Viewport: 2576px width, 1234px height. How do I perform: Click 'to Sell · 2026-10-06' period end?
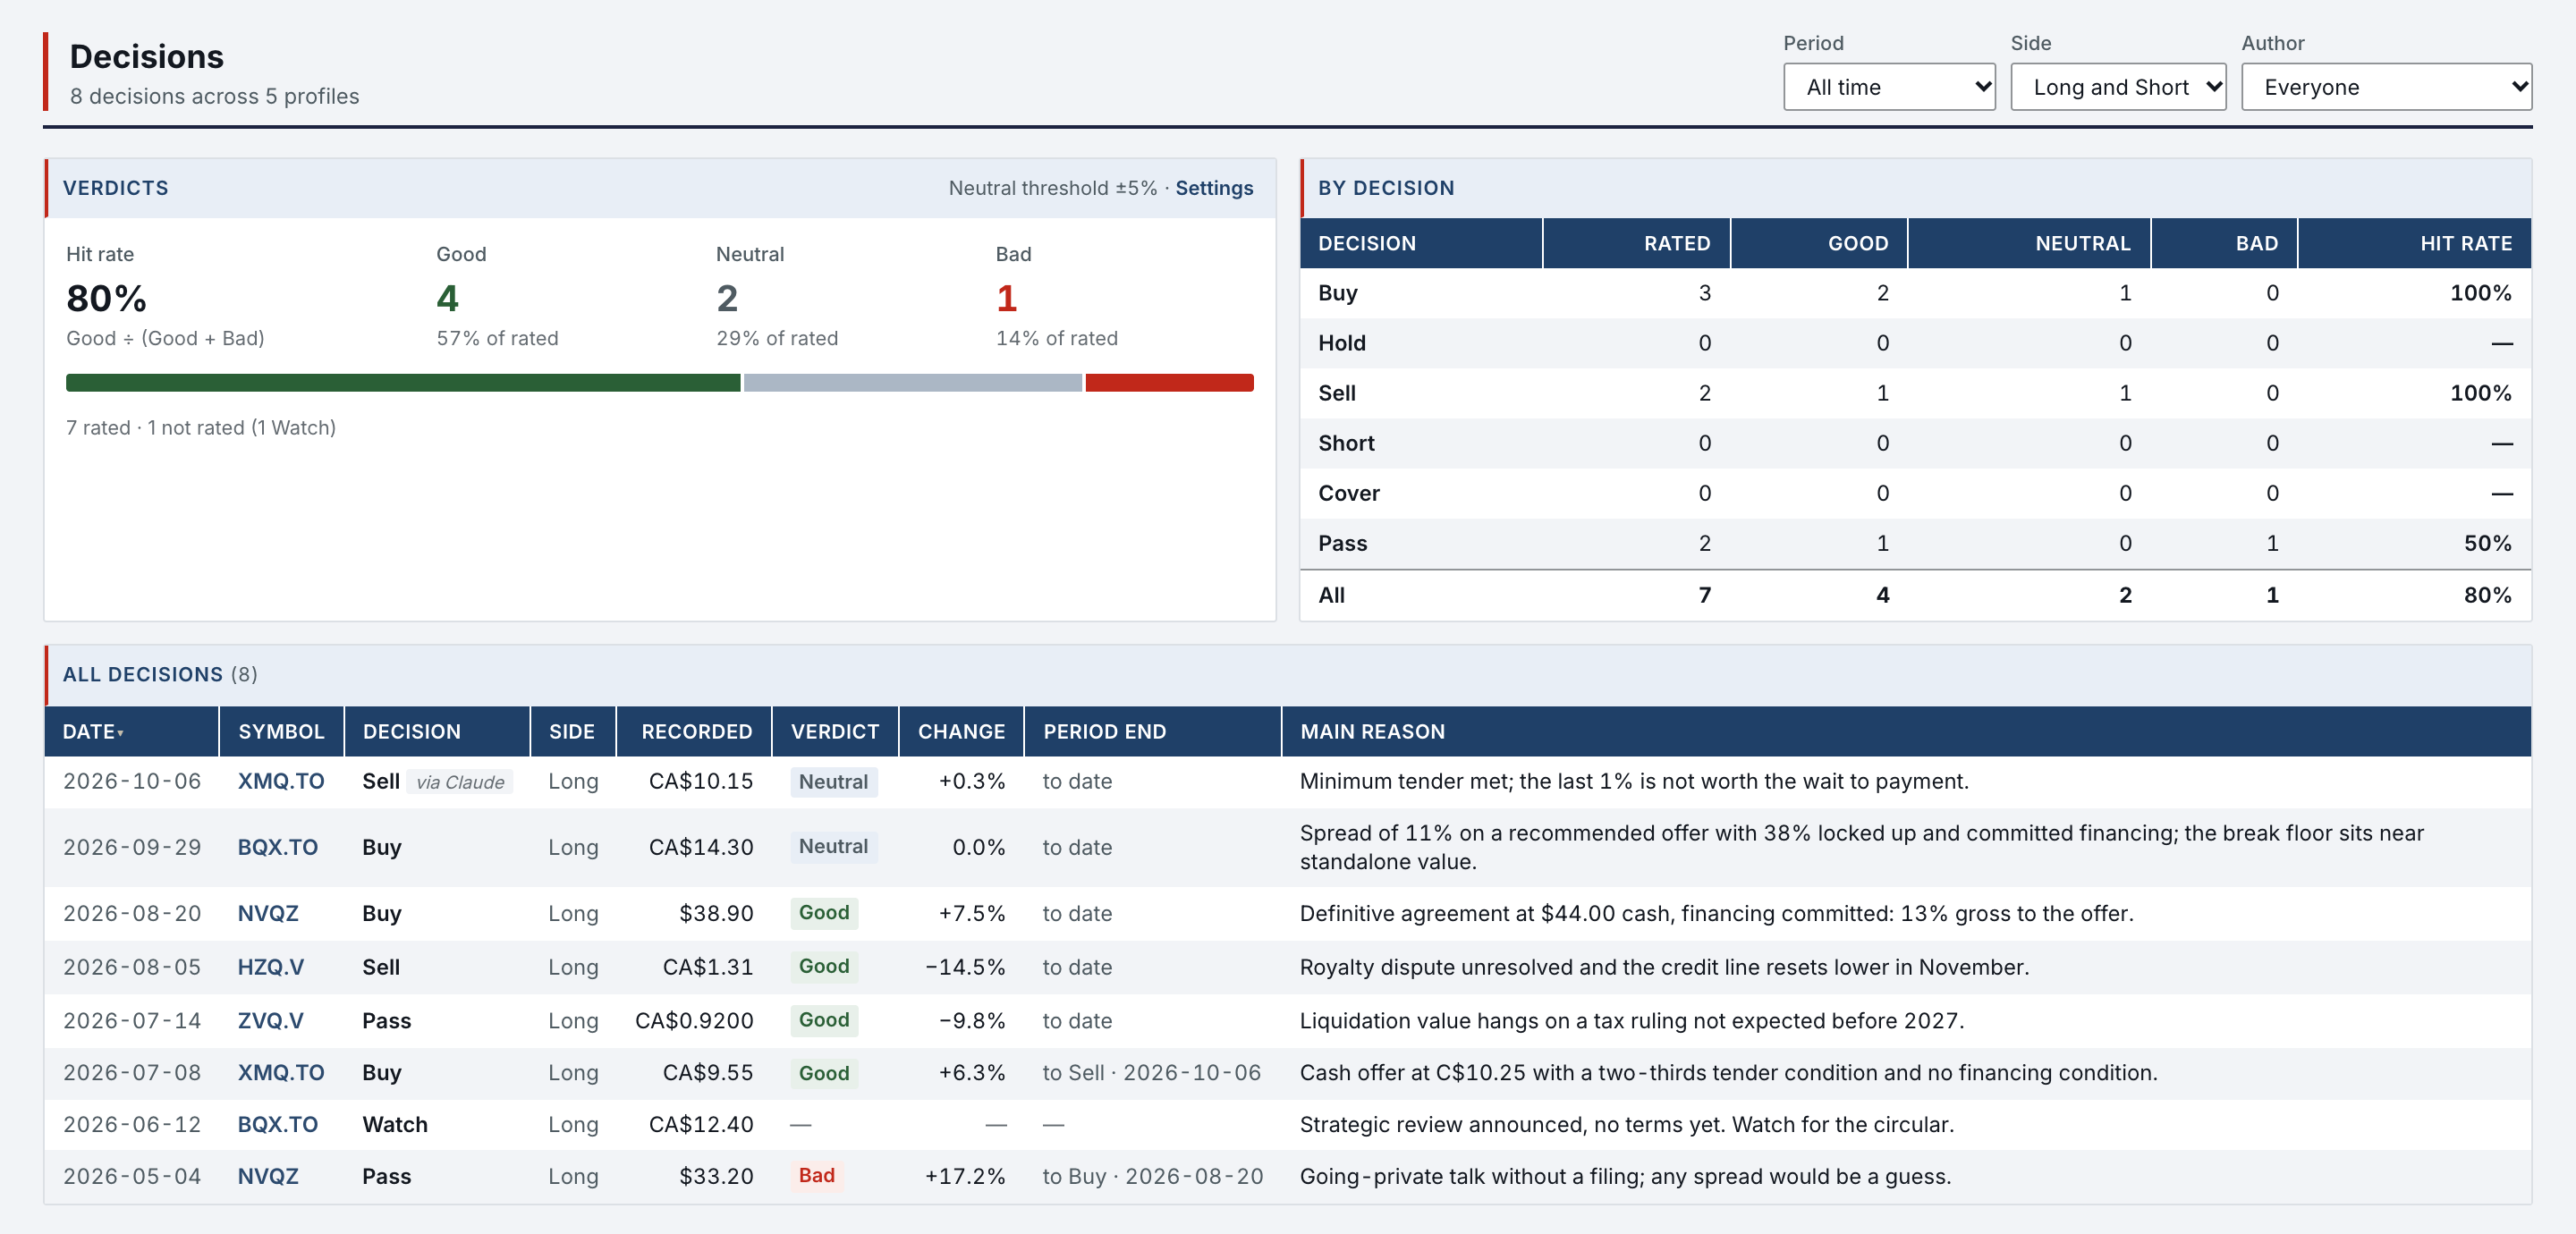(x=1151, y=1072)
